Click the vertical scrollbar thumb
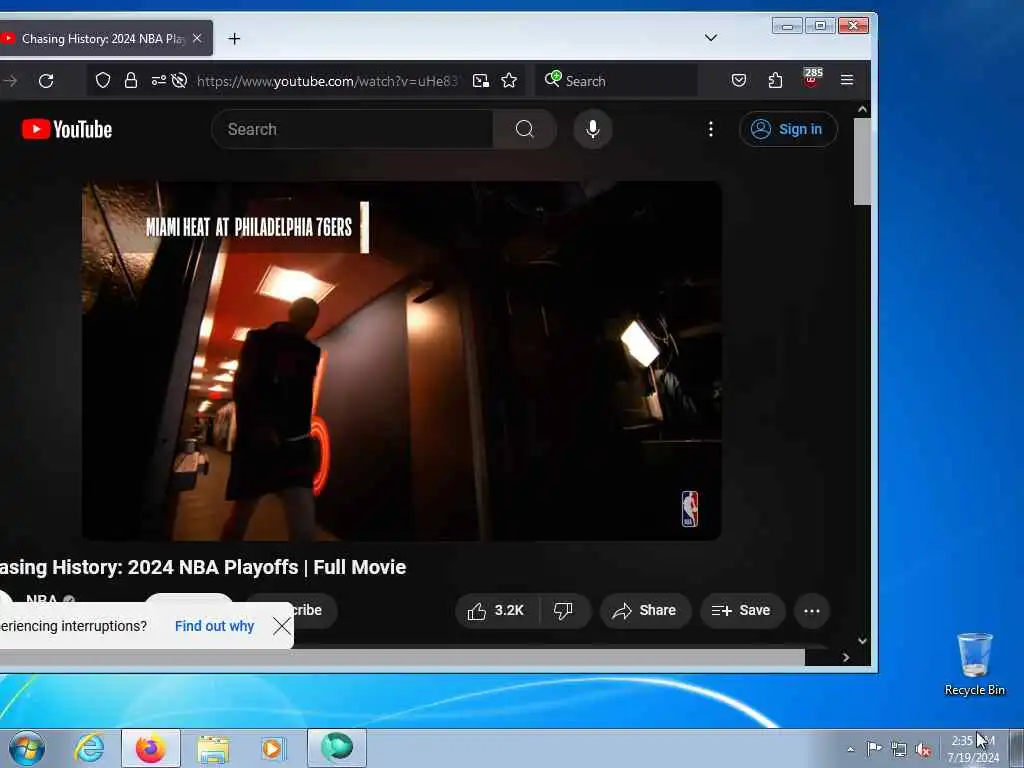Image resolution: width=1024 pixels, height=768 pixels. pos(862,161)
